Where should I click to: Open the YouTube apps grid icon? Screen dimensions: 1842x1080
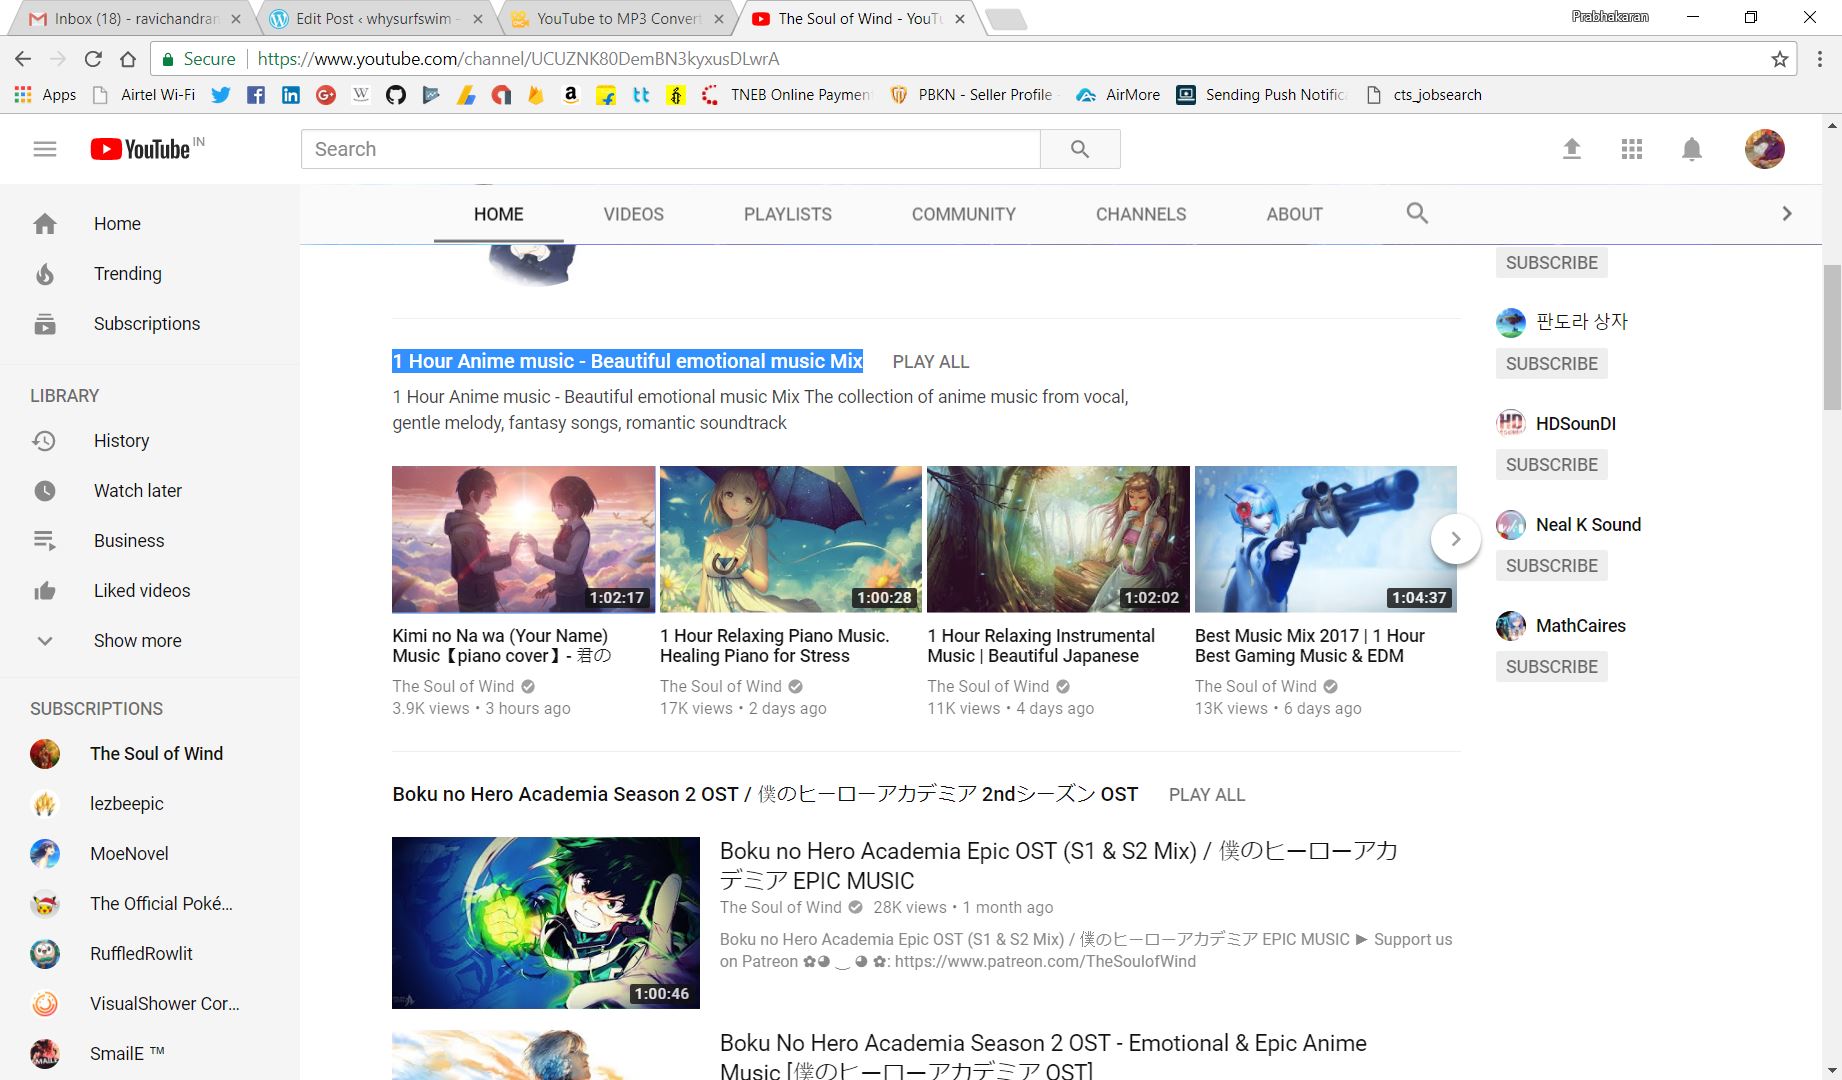coord(1632,148)
